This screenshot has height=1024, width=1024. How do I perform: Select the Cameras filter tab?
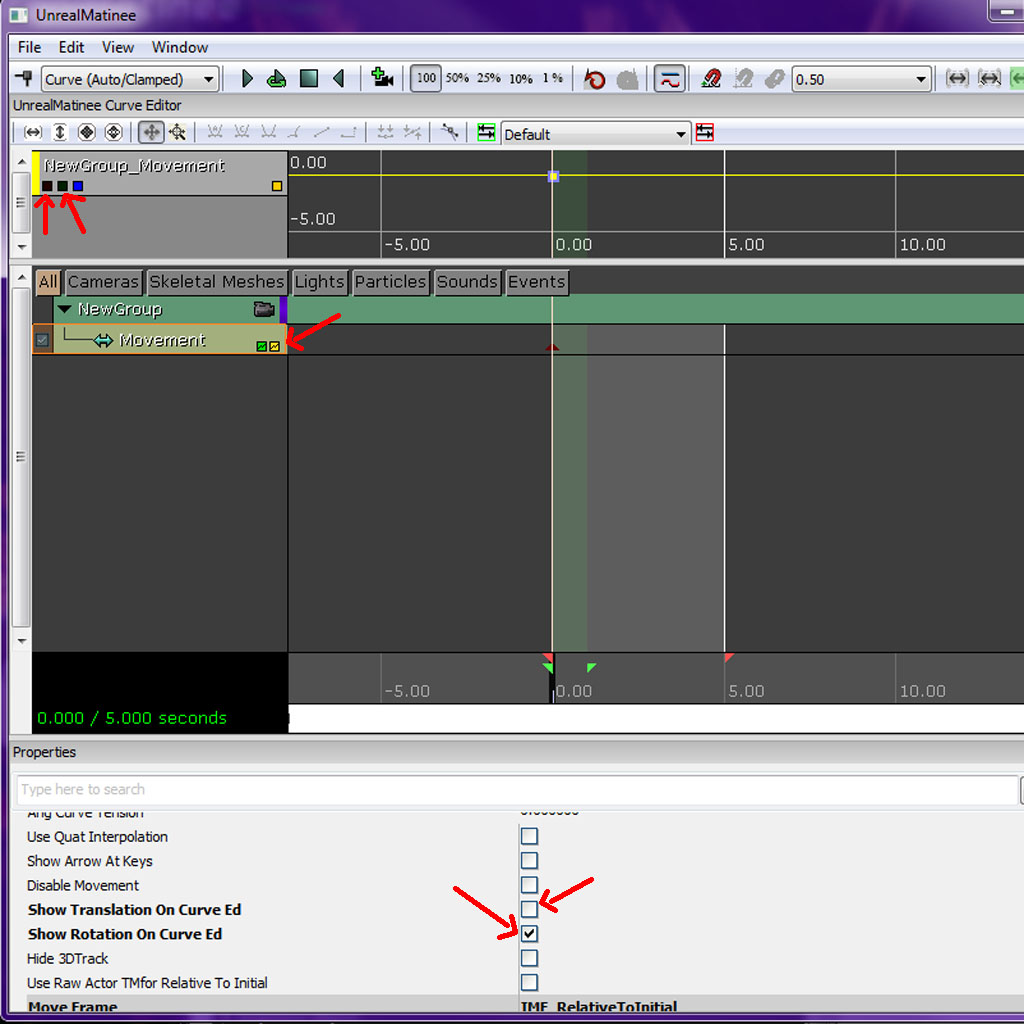103,282
